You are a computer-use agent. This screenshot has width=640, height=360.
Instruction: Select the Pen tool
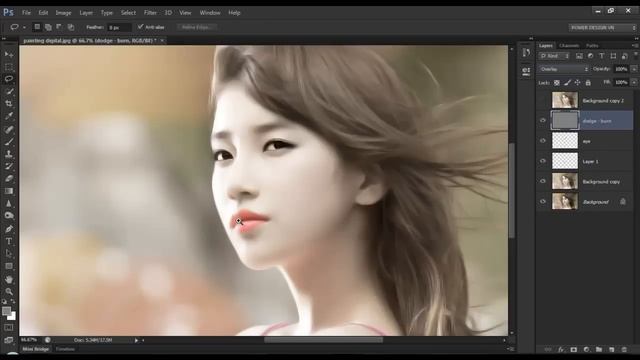pyautogui.click(x=9, y=229)
